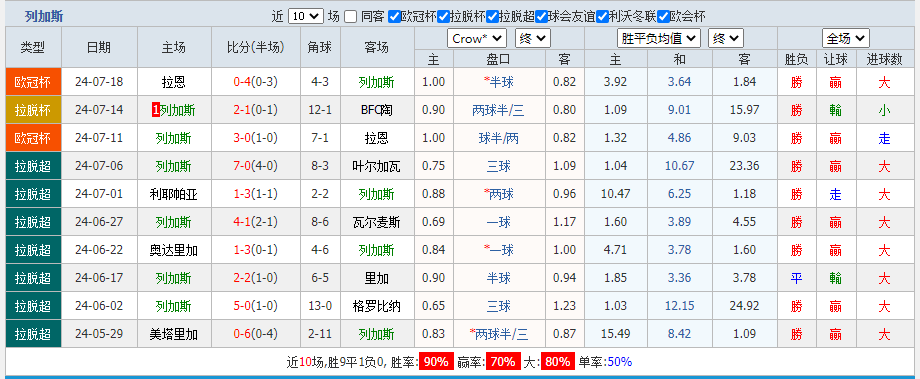The height and width of the screenshot is (379, 920).
Task: Click the 24.92 away odds value
Action: click(745, 306)
